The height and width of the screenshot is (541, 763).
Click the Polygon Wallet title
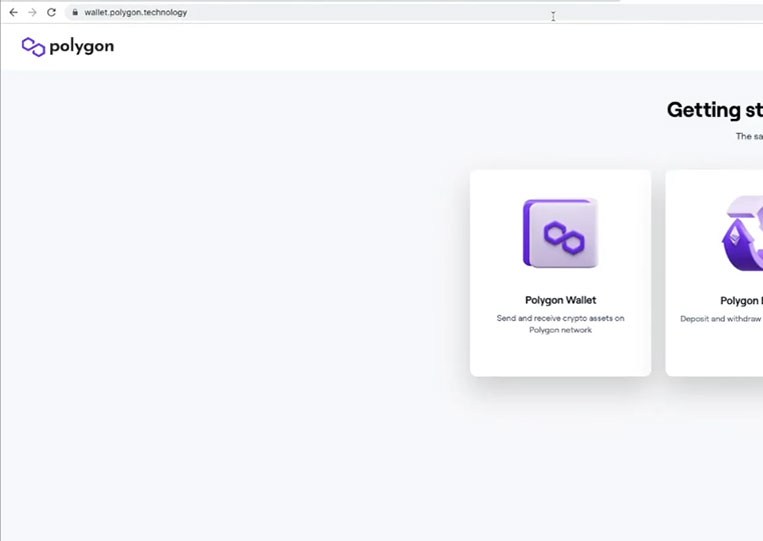(561, 300)
